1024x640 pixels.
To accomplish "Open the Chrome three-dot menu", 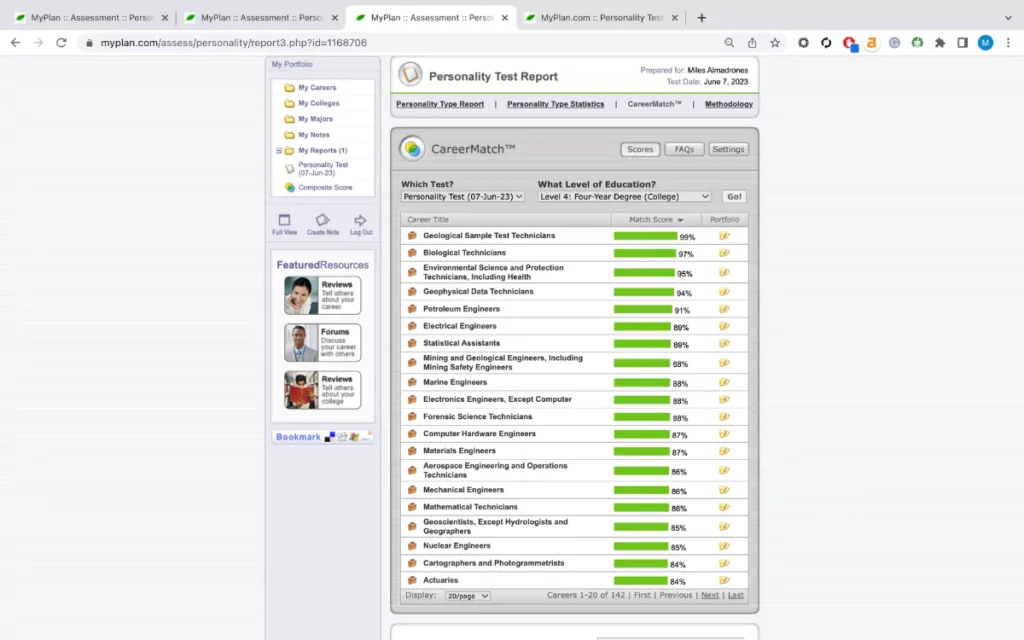I will 1008,42.
